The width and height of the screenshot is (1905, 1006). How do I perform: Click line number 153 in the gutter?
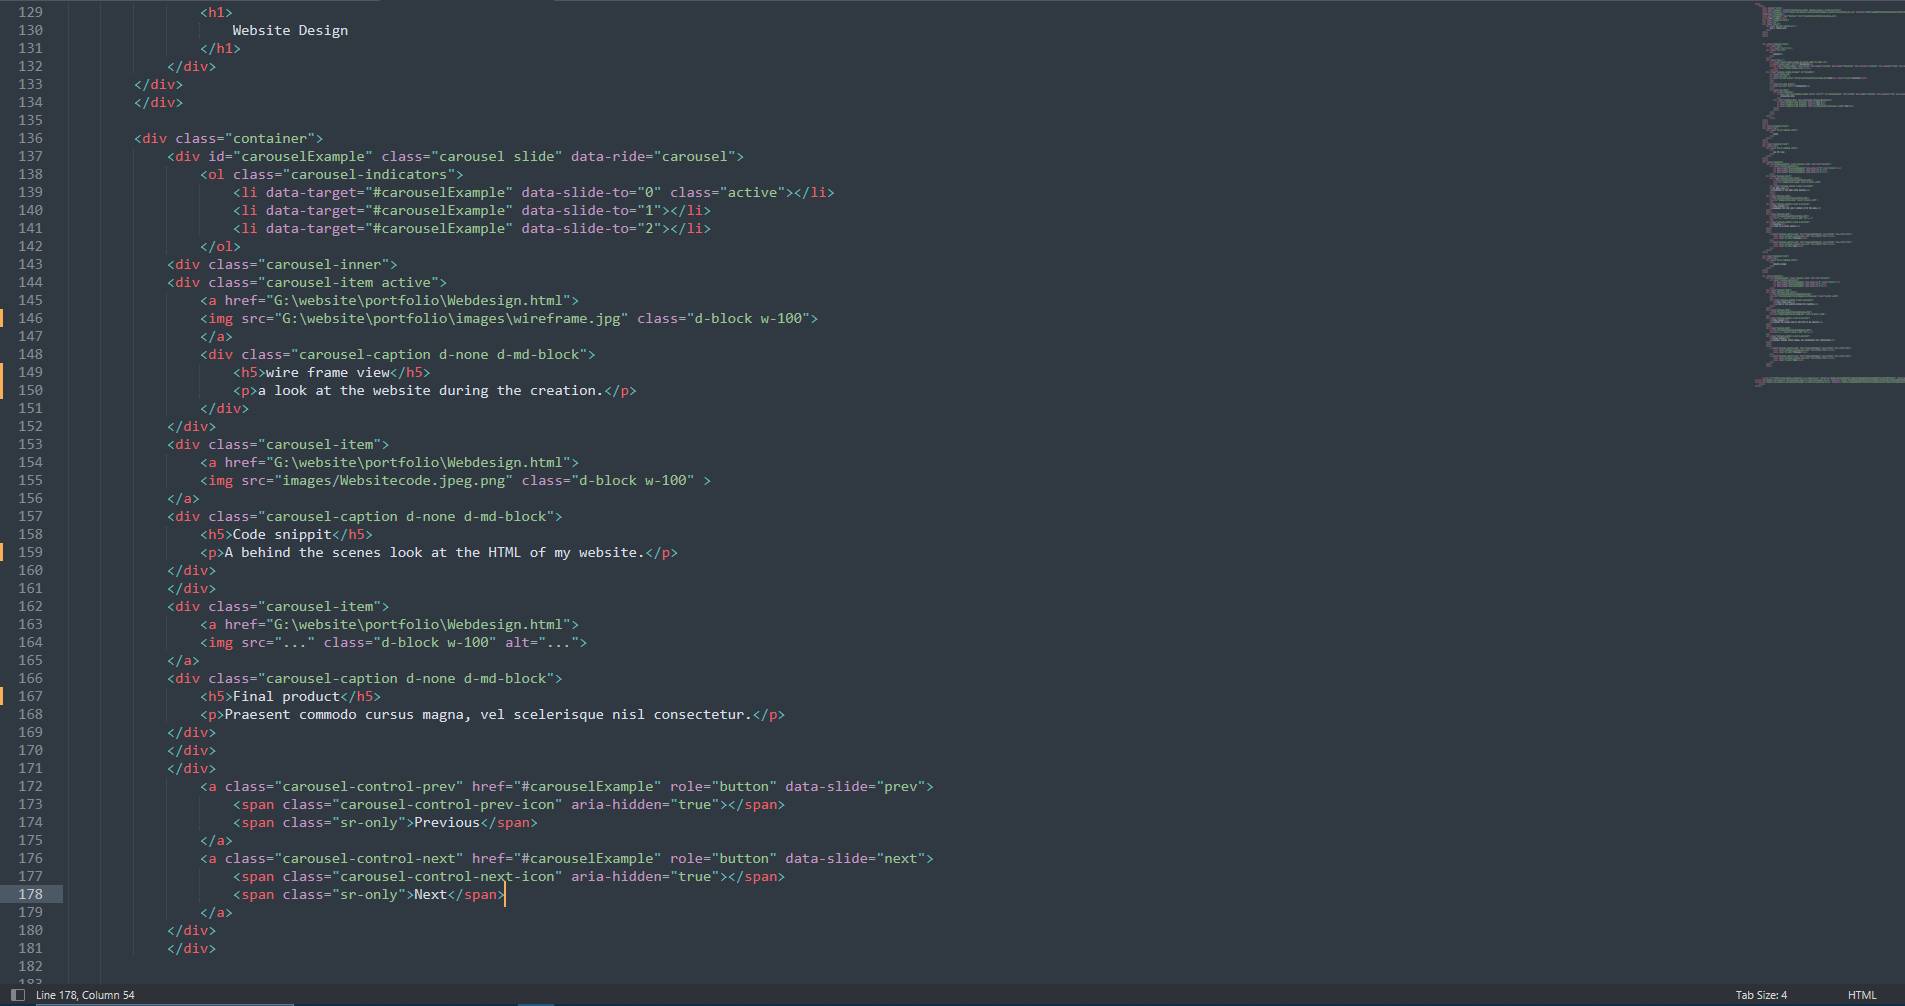coord(31,444)
